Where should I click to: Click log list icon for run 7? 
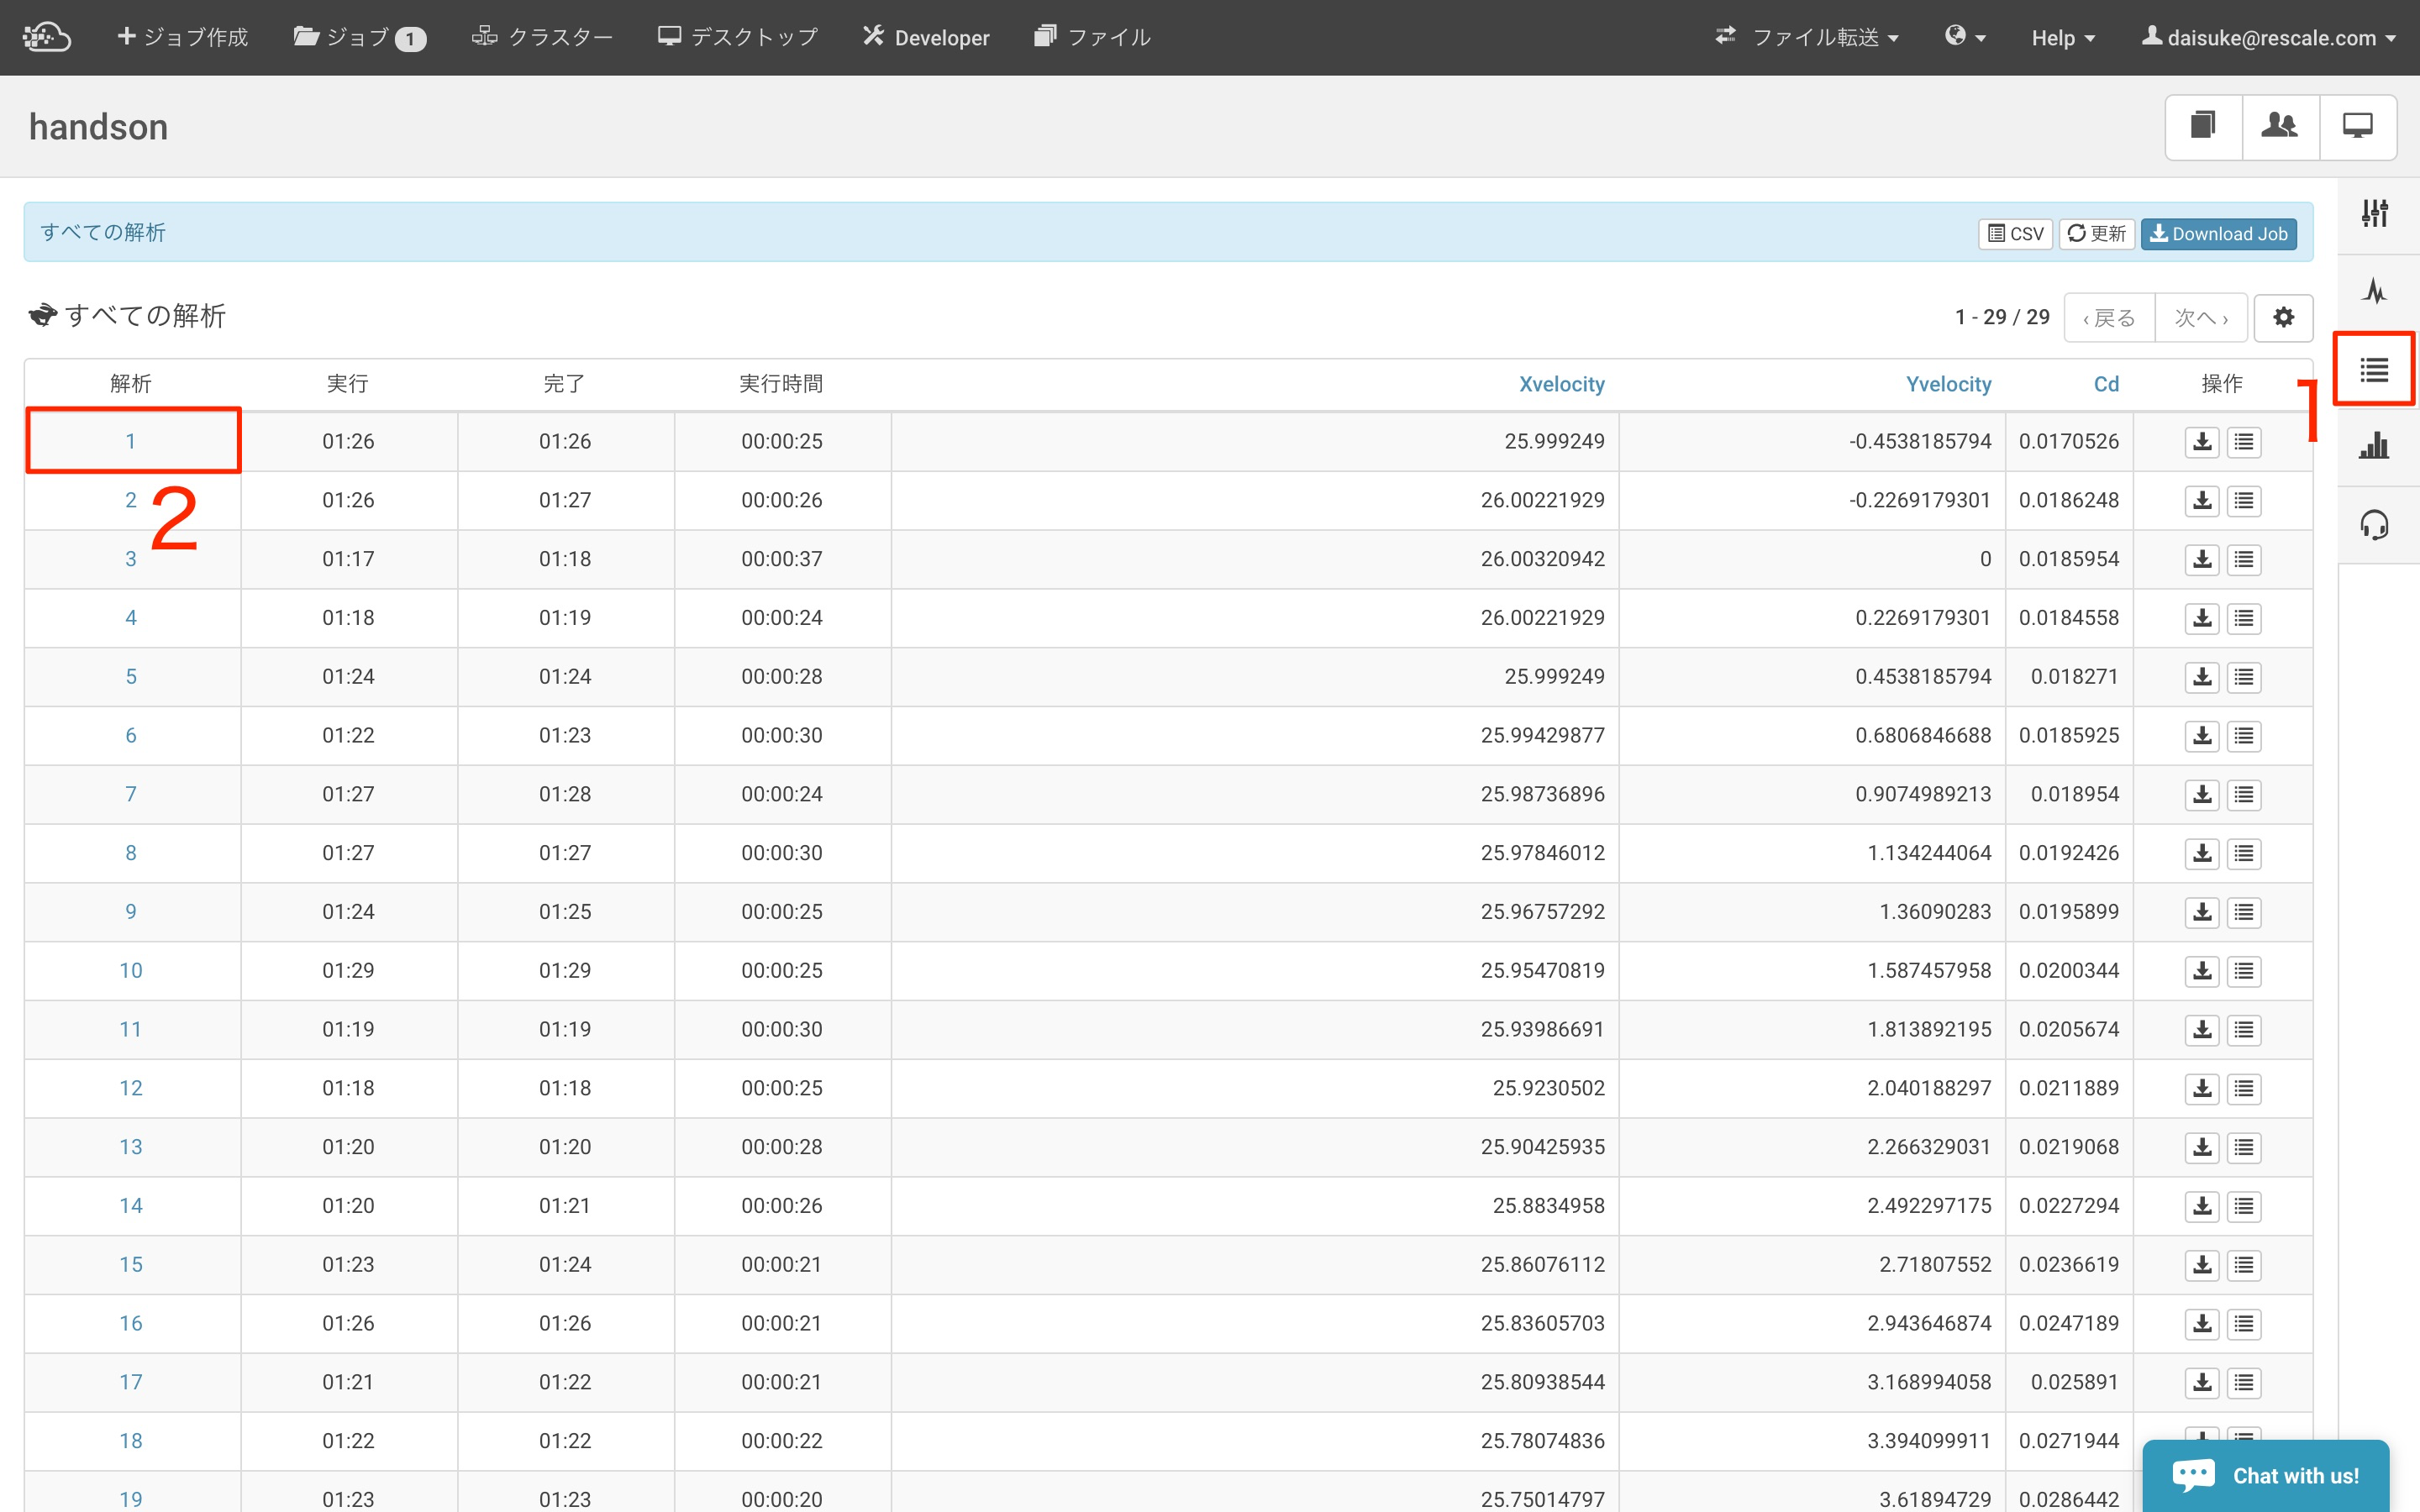click(x=2244, y=795)
